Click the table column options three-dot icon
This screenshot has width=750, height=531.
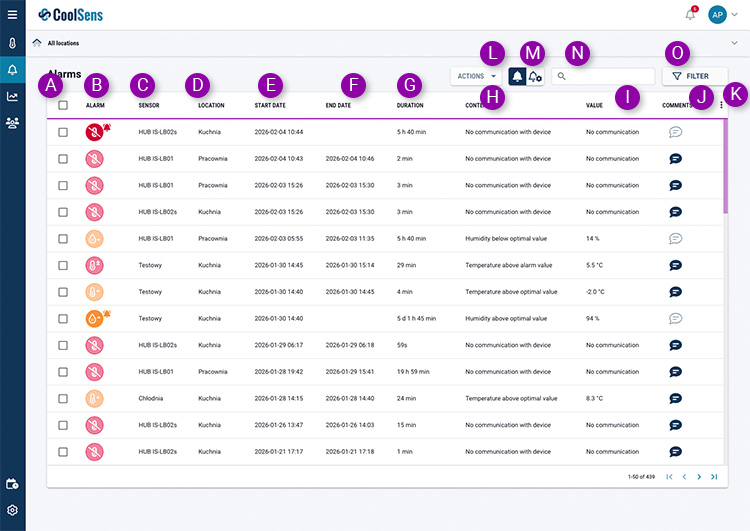point(721,105)
